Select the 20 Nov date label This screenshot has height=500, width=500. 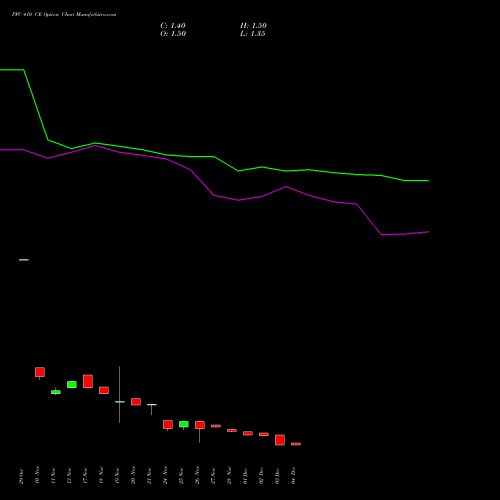click(x=133, y=475)
